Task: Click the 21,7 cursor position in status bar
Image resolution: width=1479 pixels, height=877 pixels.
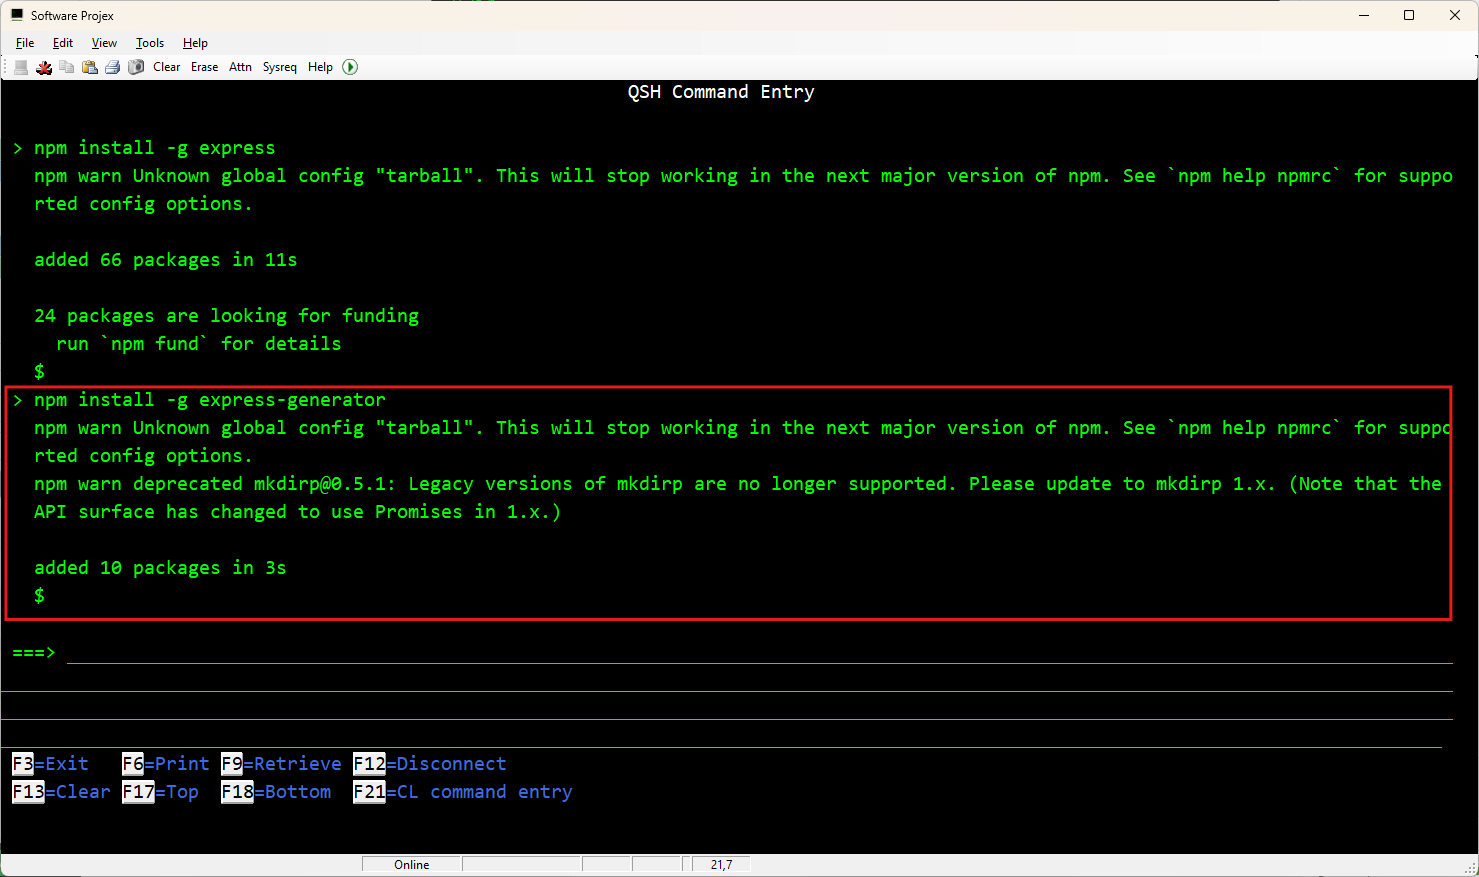Action: point(721,865)
